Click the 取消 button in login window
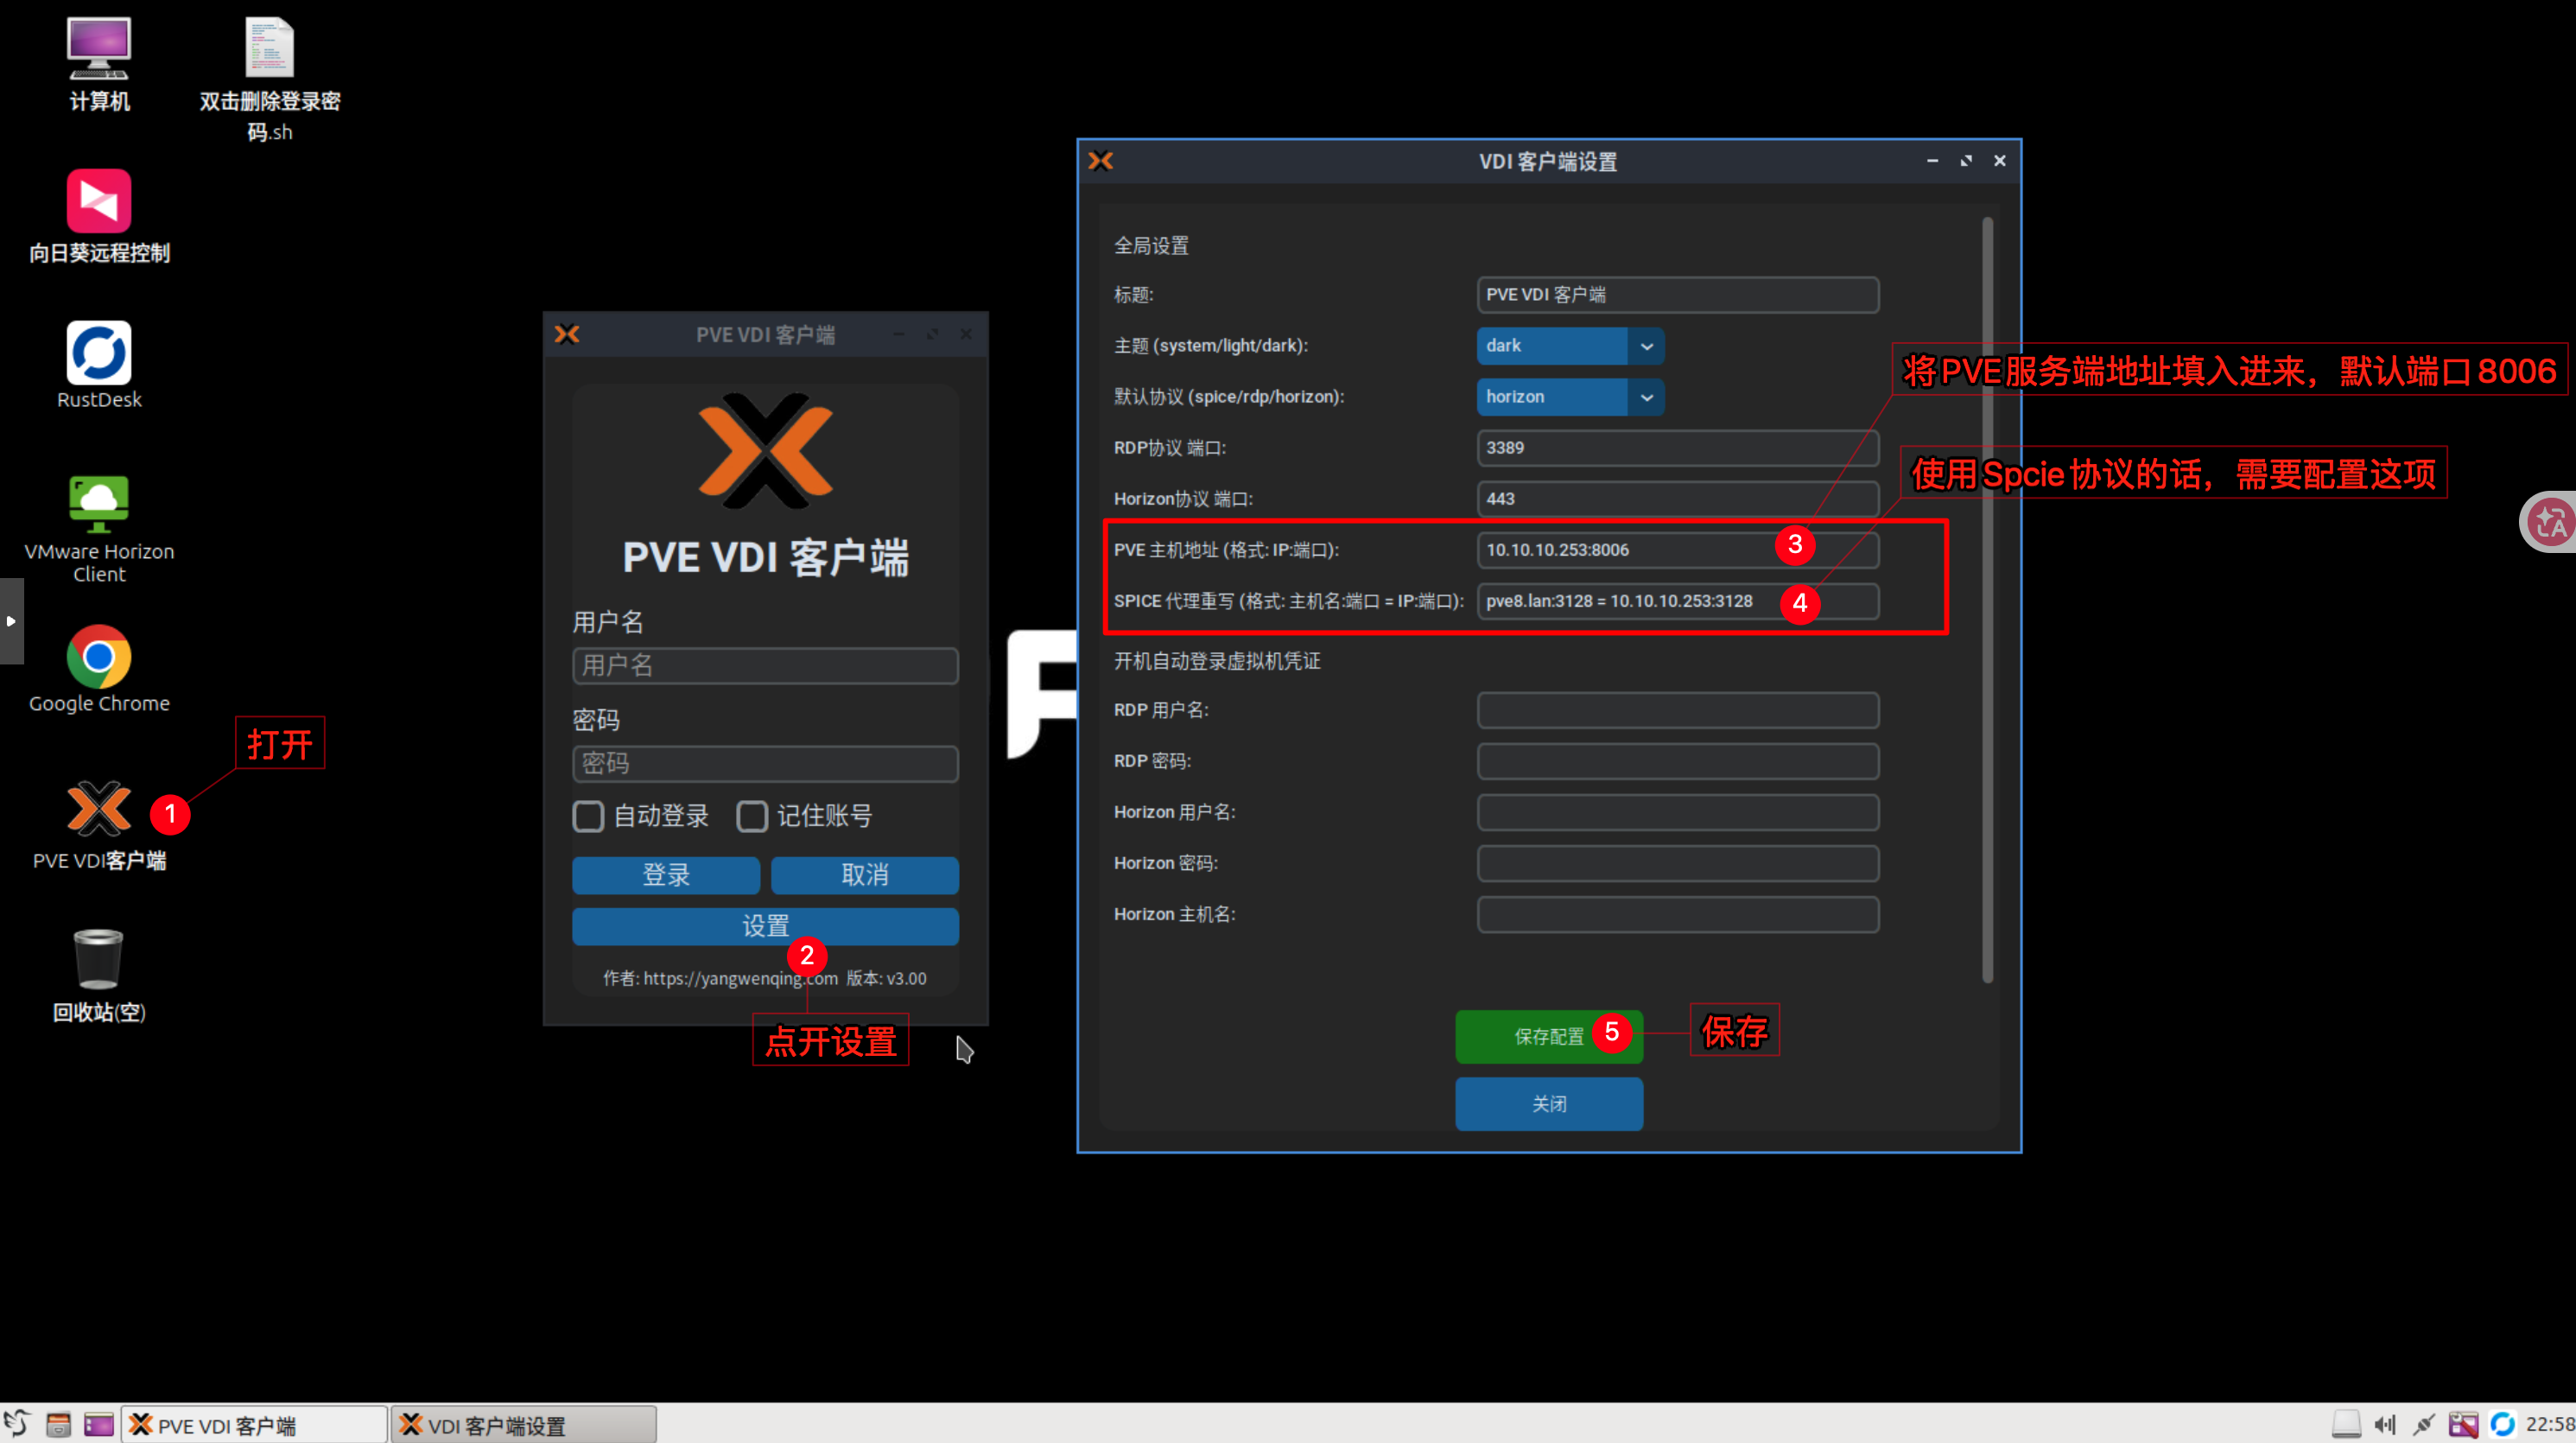The width and height of the screenshot is (2576, 1443). [865, 875]
